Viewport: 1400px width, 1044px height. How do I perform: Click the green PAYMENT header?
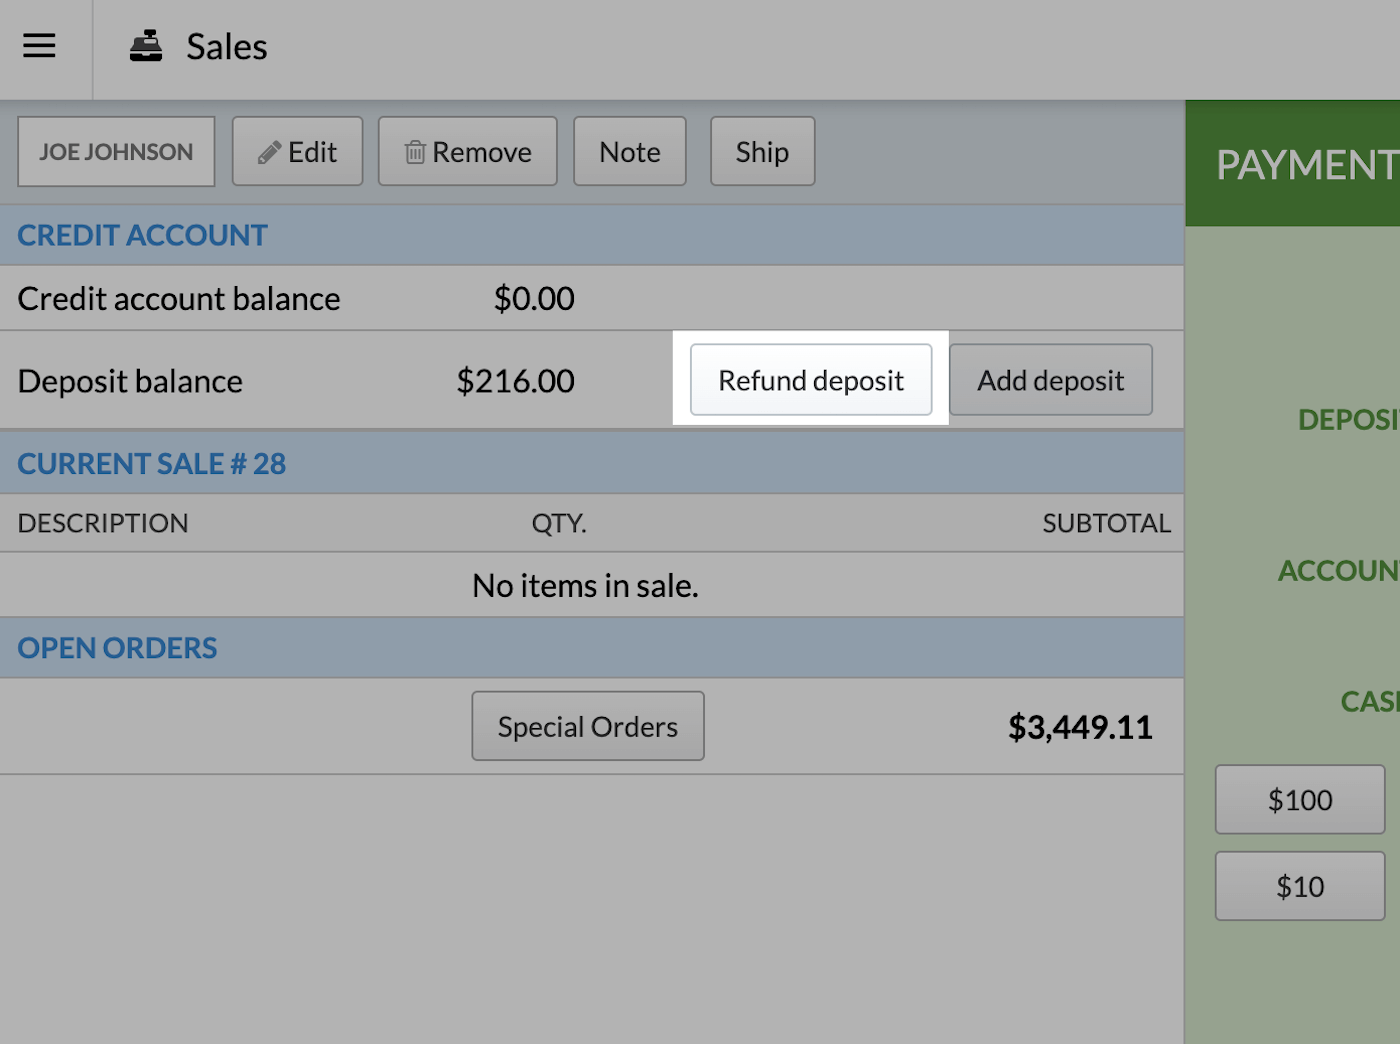1305,165
